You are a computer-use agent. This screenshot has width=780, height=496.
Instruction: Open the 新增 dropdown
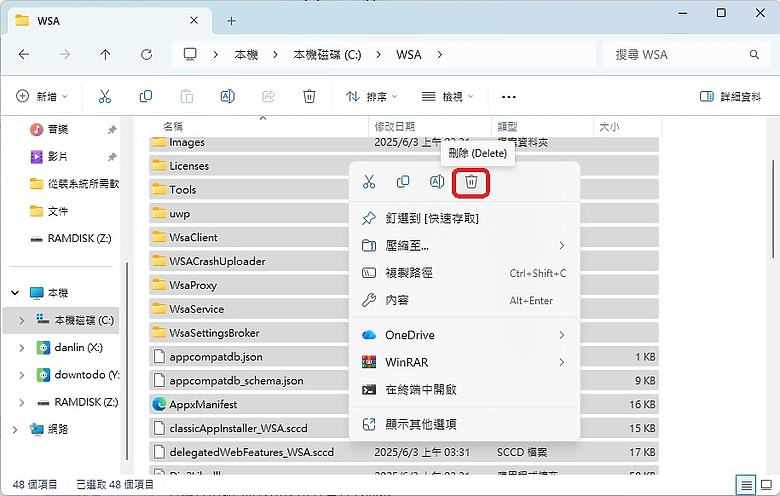(x=42, y=97)
